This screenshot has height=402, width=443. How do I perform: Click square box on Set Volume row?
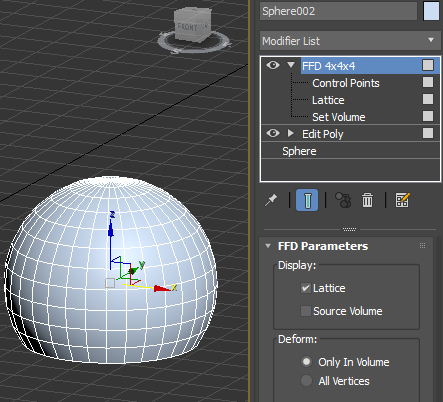428,116
